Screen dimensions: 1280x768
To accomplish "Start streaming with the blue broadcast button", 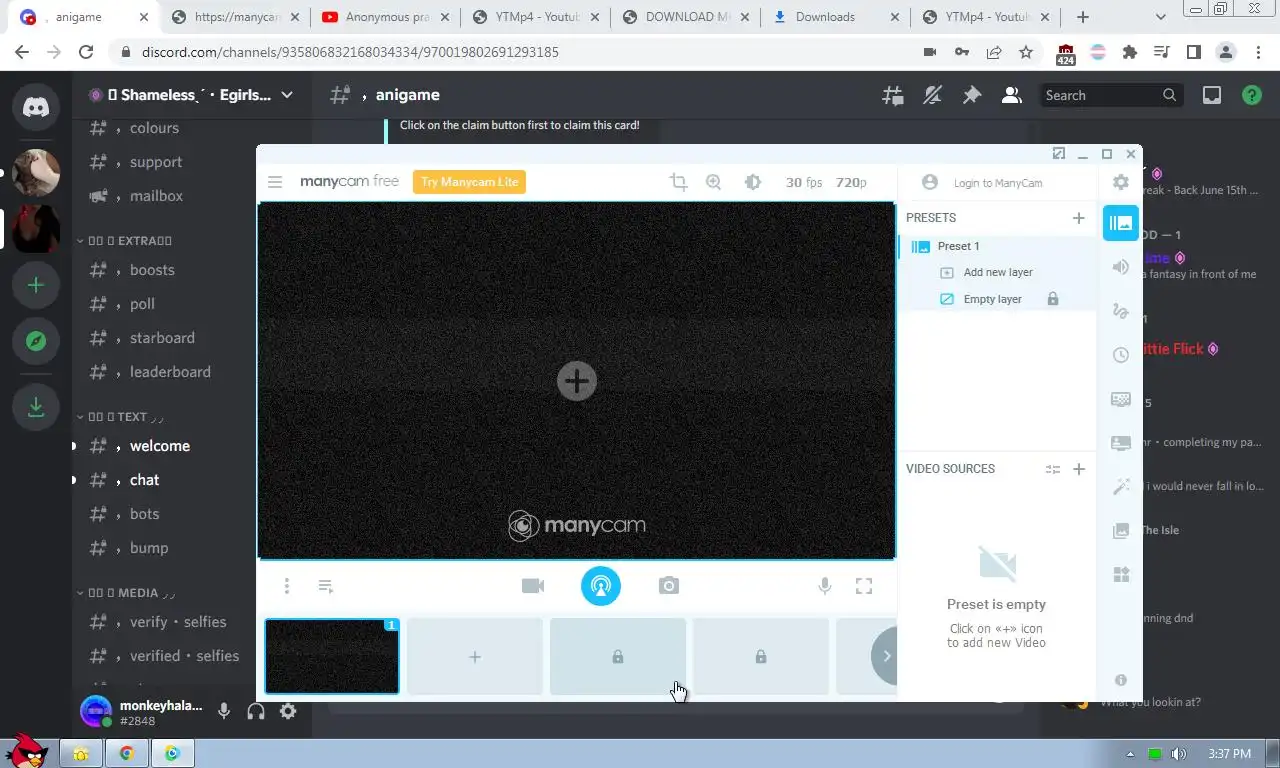I will pos(601,586).
